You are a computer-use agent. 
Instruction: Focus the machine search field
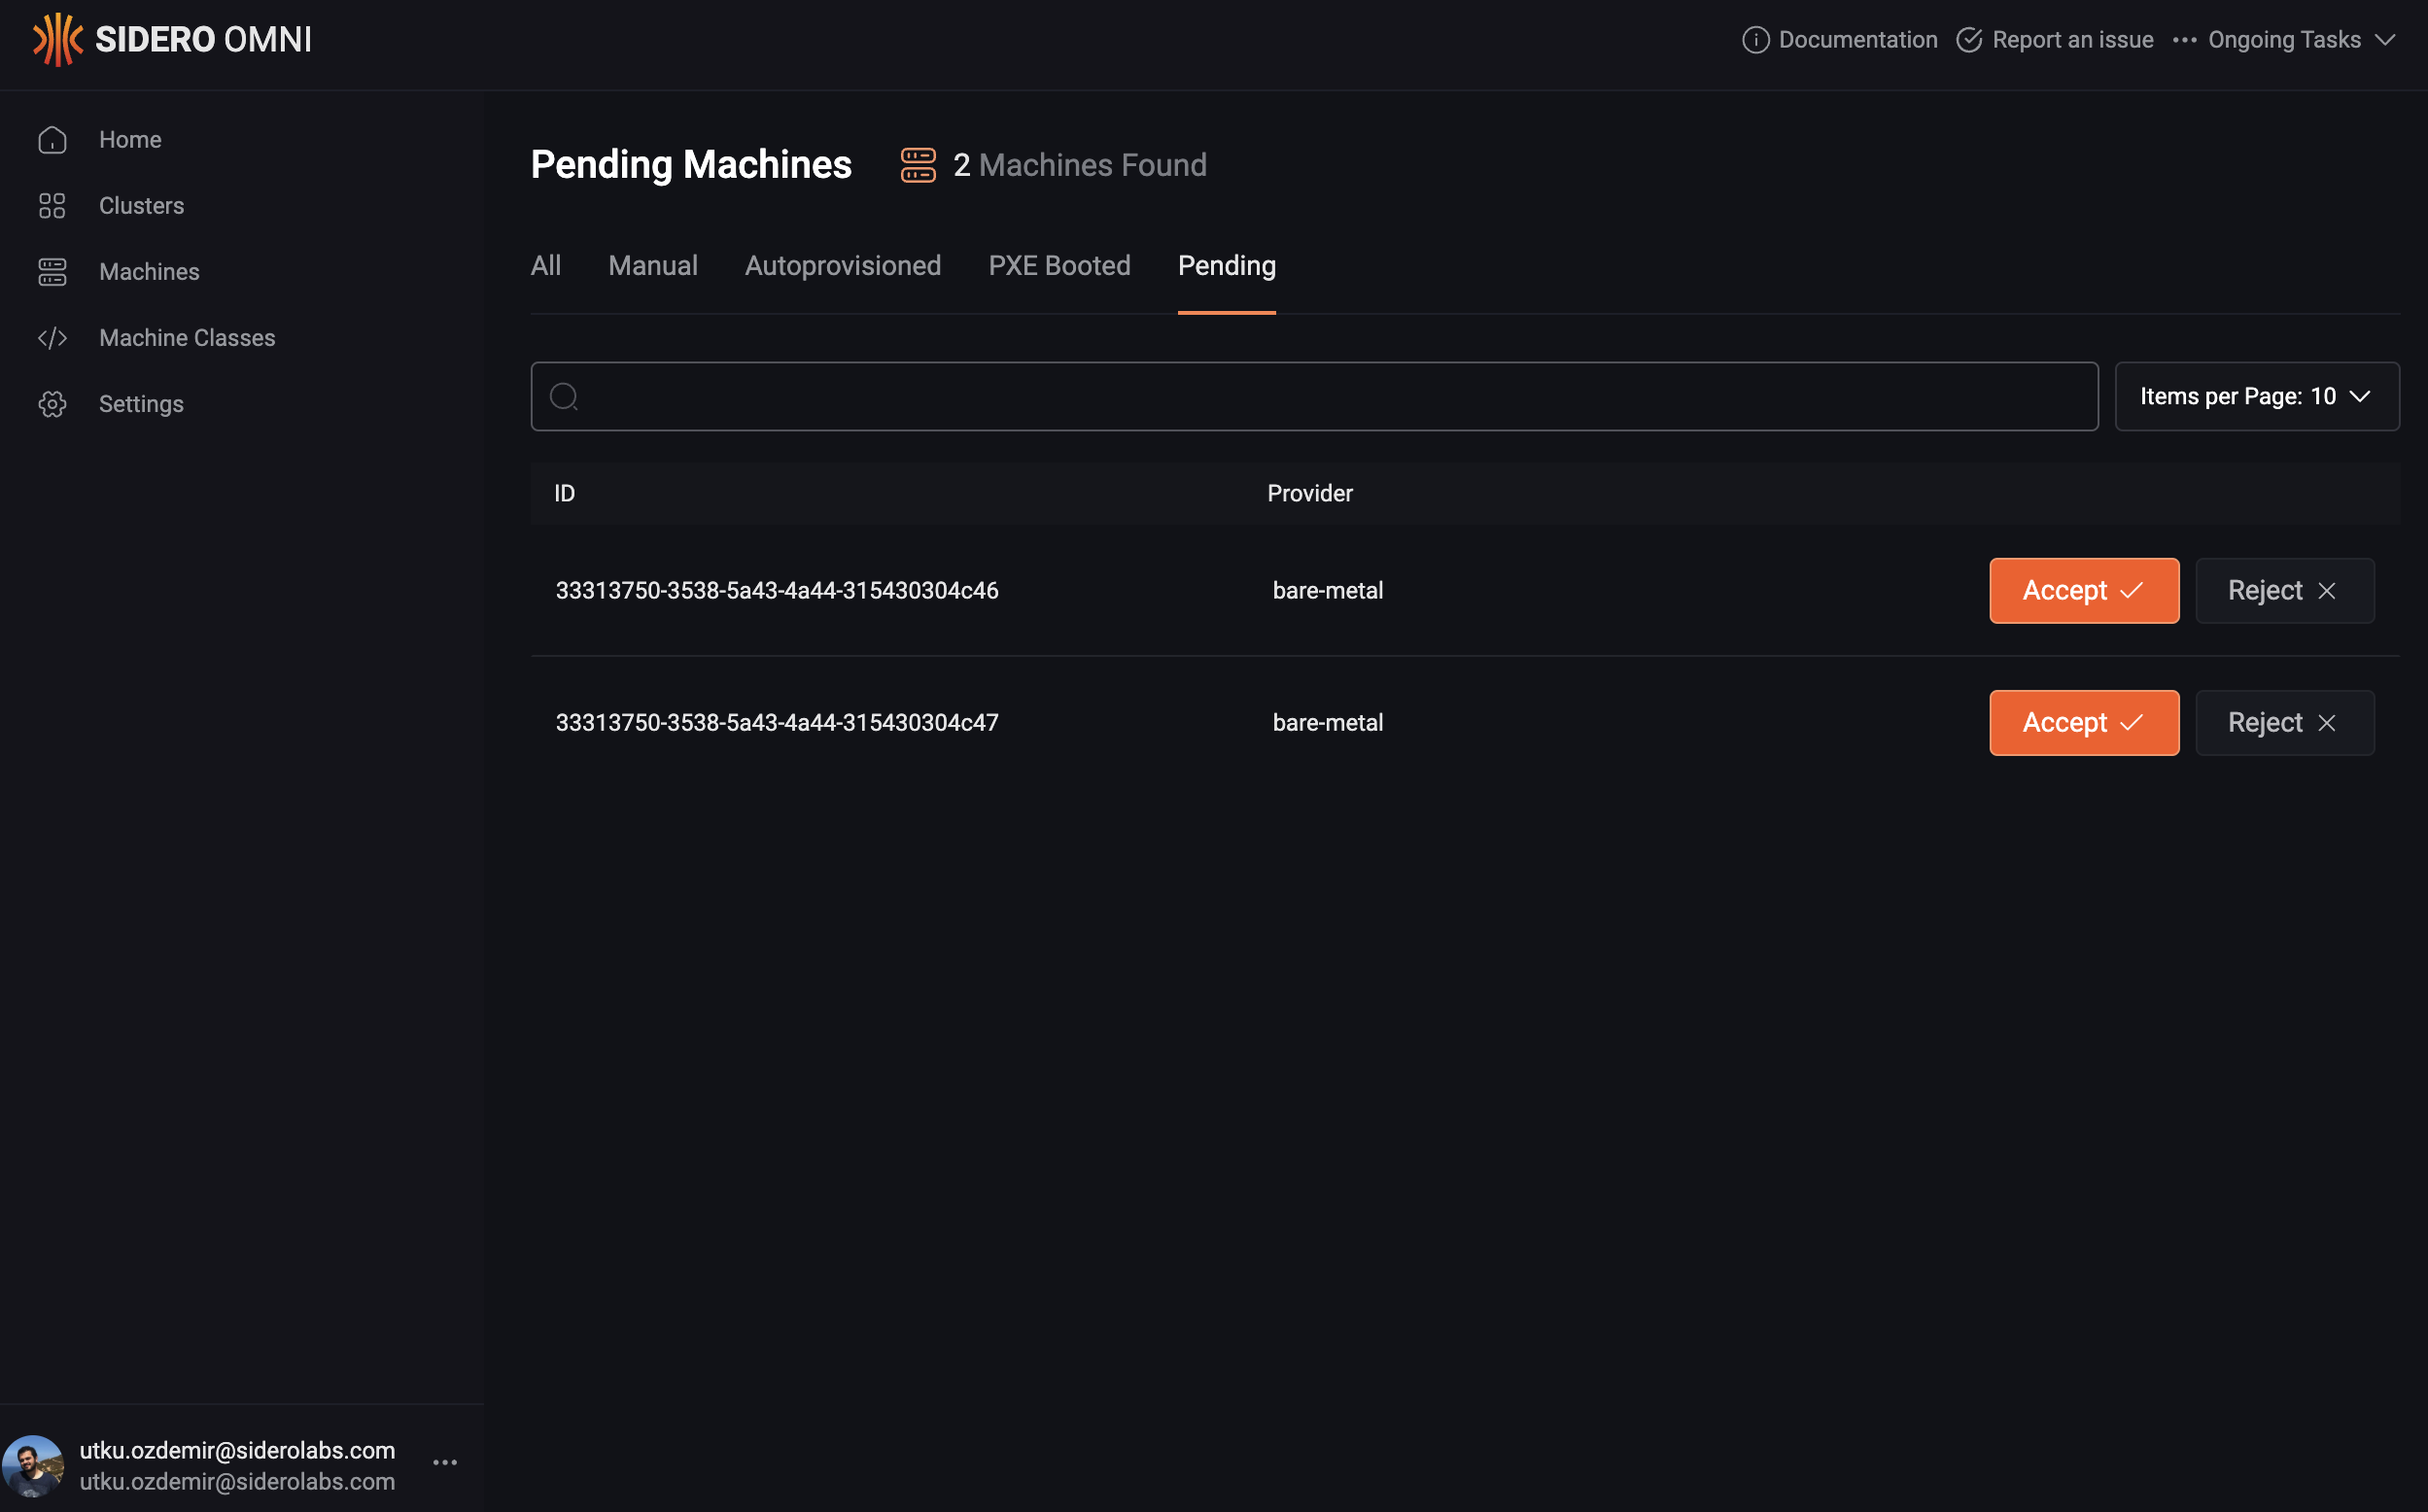(x=1313, y=397)
